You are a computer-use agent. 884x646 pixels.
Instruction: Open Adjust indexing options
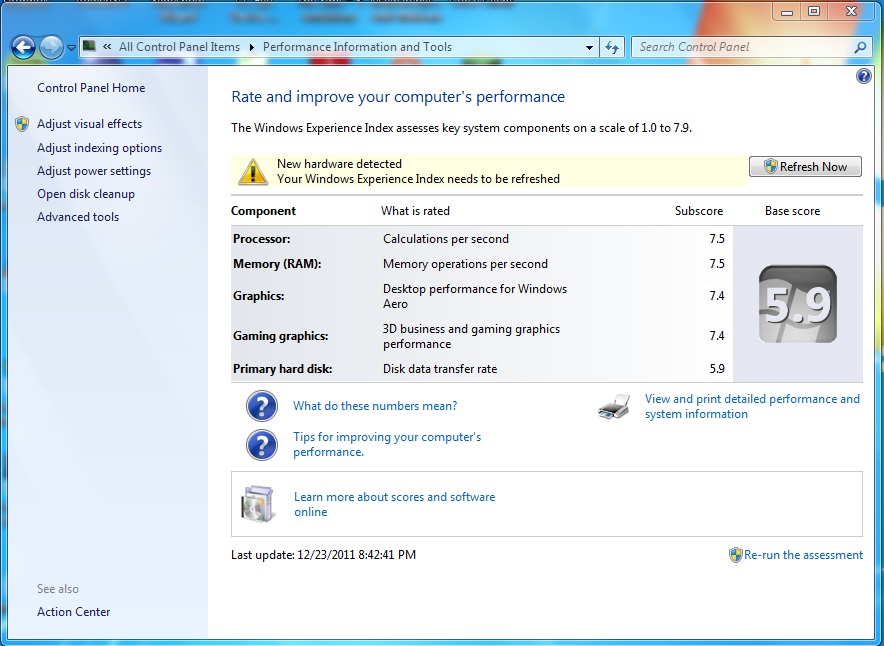pos(100,148)
